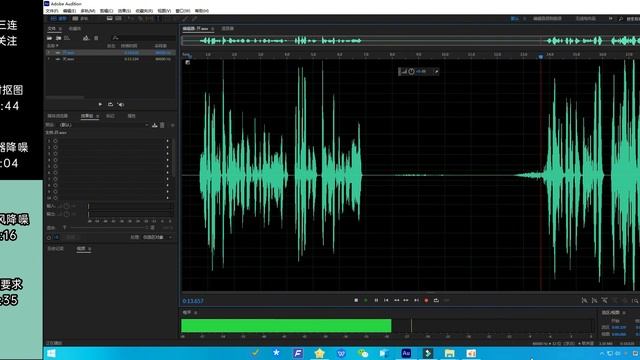Viewport: 640px width, 360px height.
Task: Delete effects rack preset trash icon
Action: click(162, 125)
